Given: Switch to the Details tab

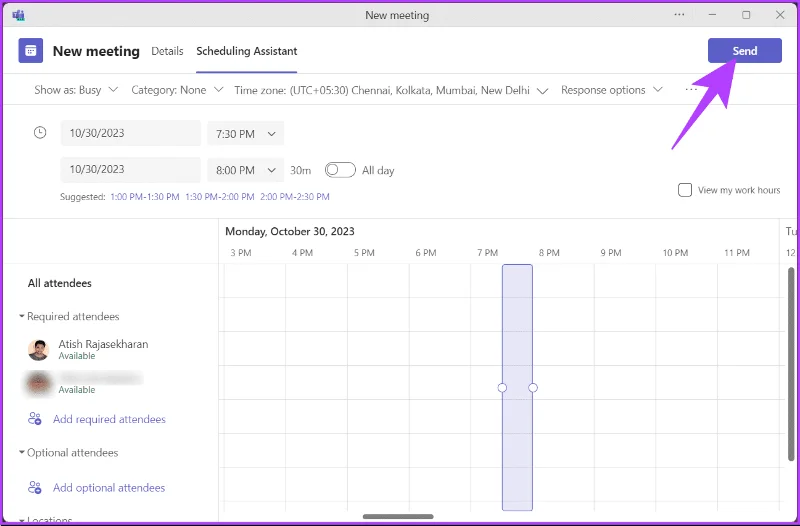Looking at the screenshot, I should [x=167, y=51].
